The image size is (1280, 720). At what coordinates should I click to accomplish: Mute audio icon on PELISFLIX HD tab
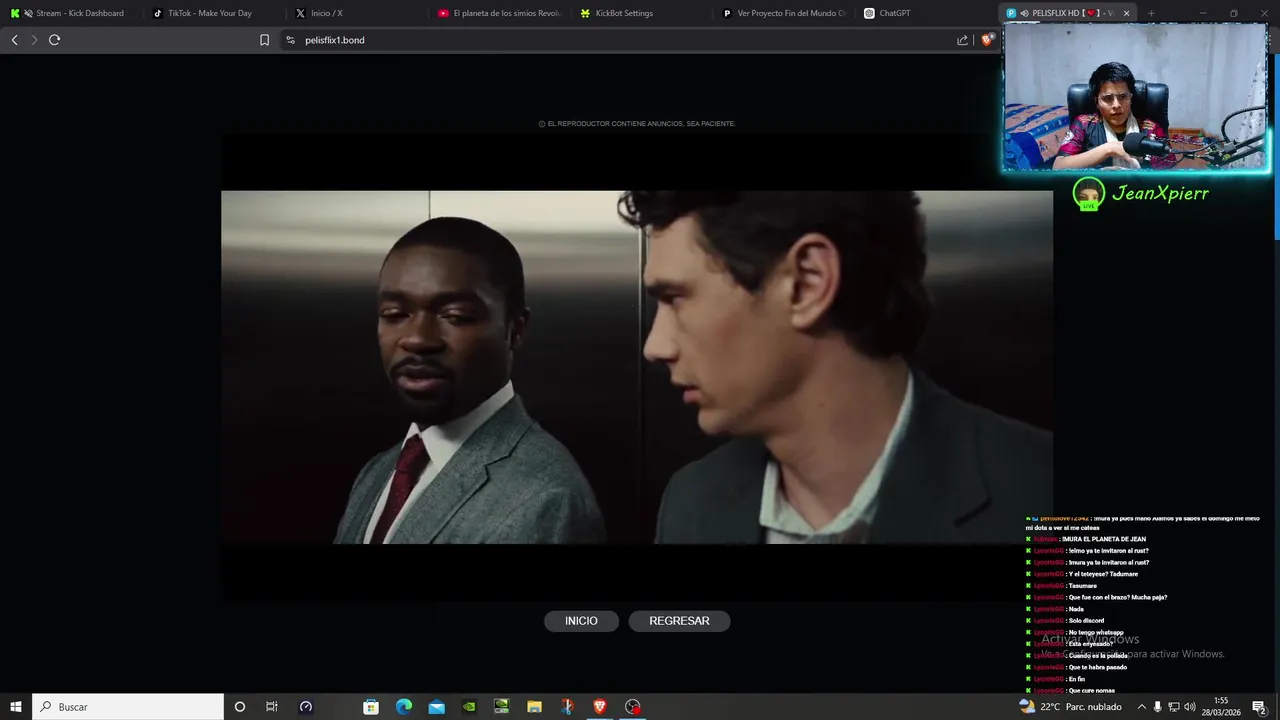pyautogui.click(x=1024, y=13)
